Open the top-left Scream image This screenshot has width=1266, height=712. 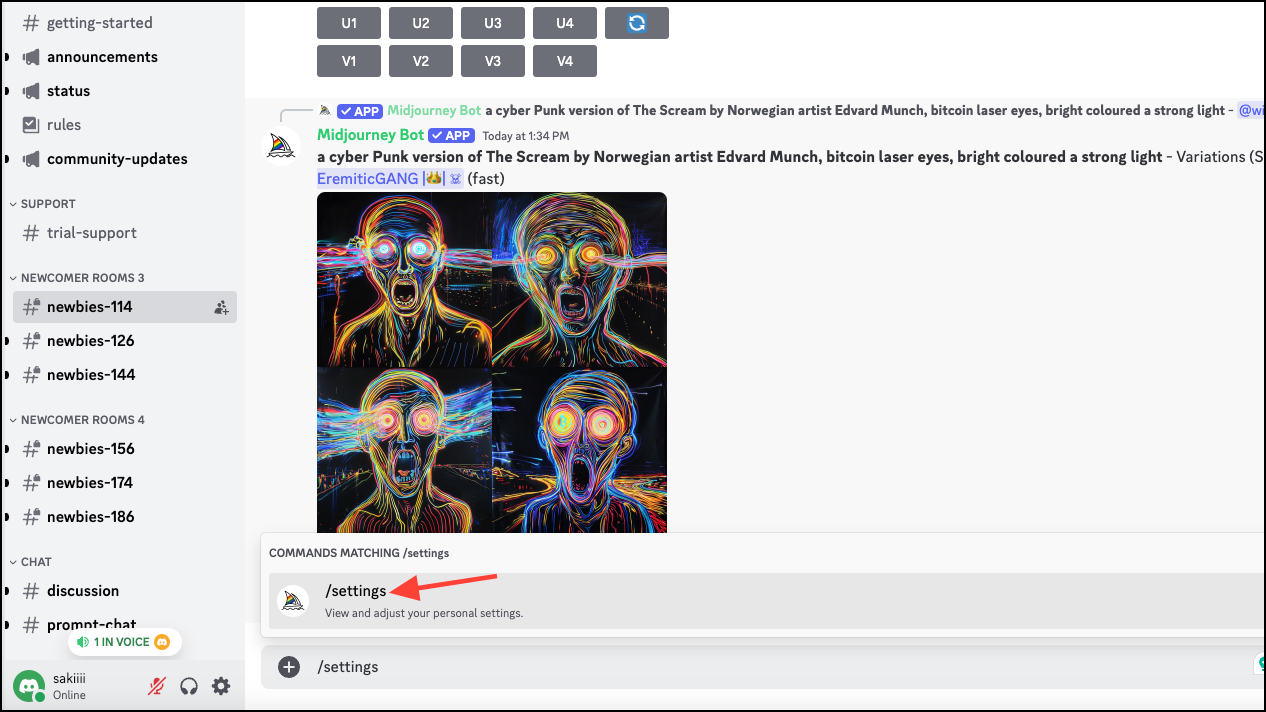[404, 280]
